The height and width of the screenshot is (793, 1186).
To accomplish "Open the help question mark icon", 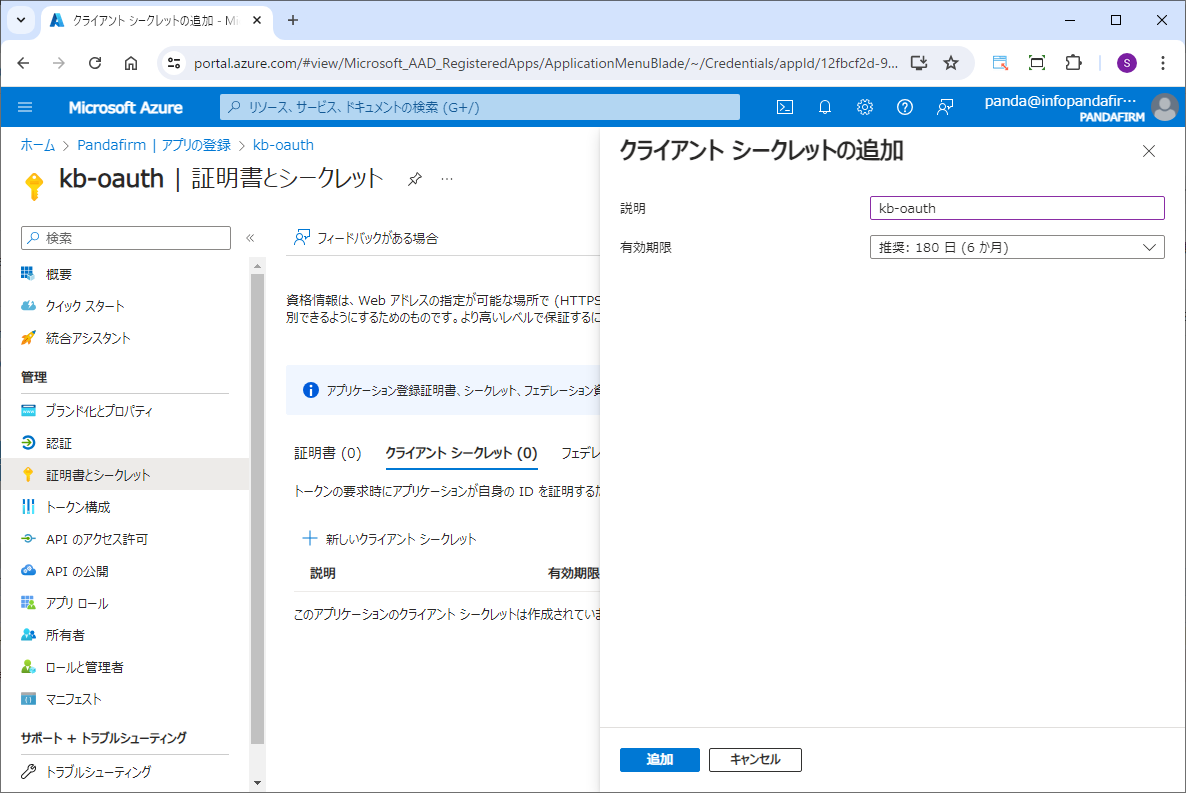I will pos(905,107).
